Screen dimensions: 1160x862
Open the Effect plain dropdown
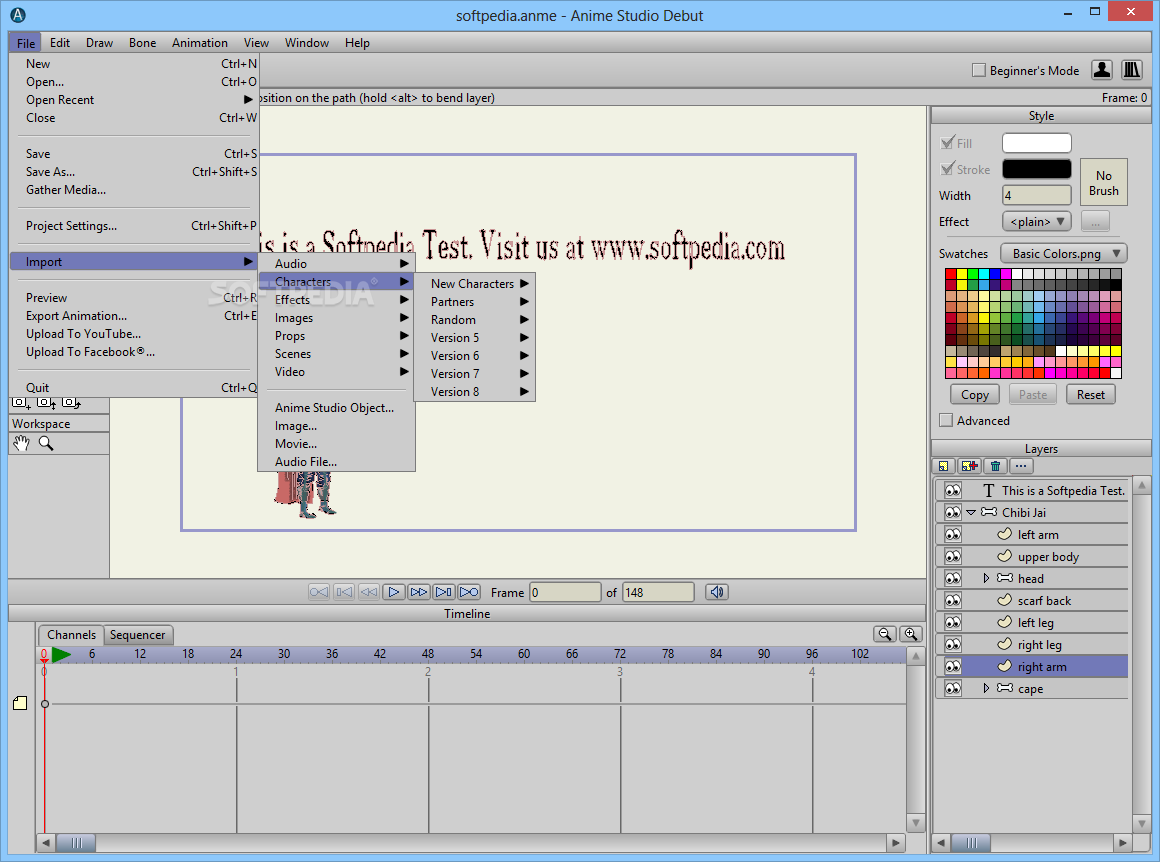1036,221
